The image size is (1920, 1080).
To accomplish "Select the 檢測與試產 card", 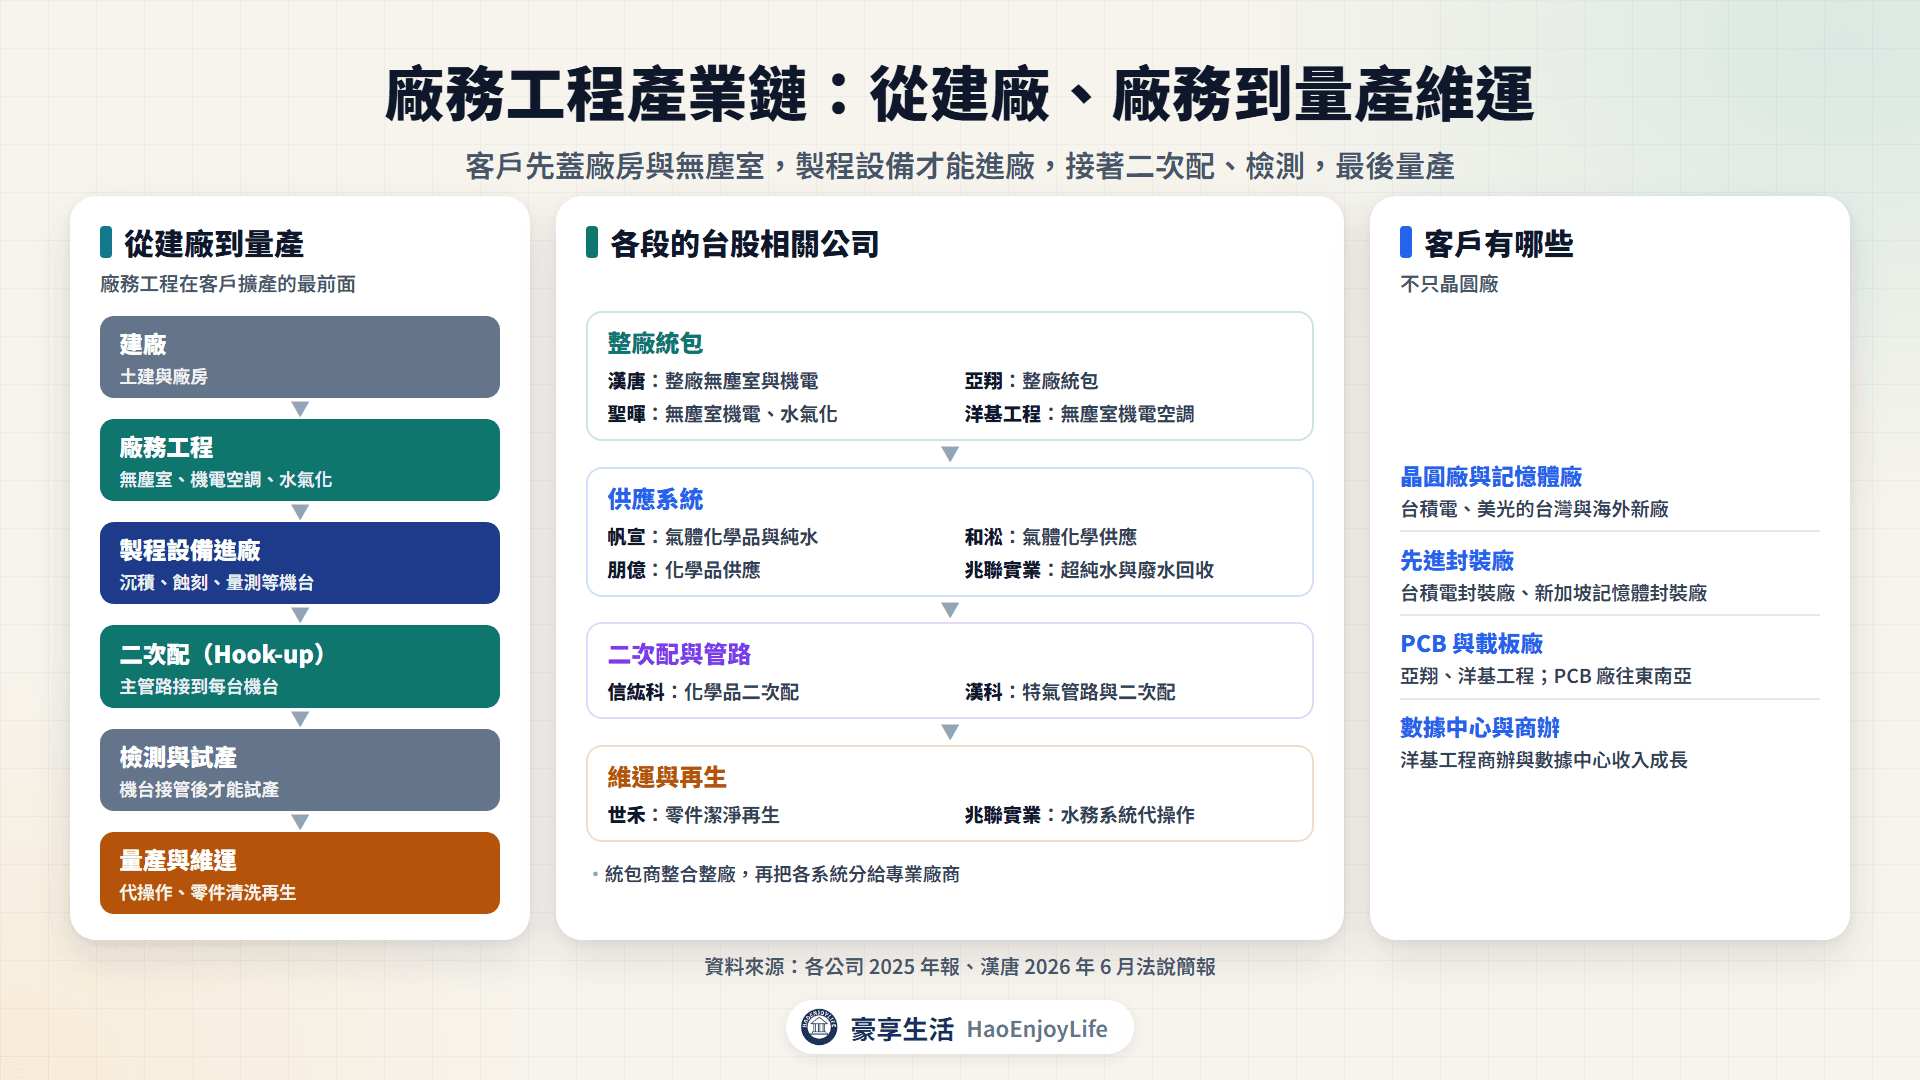I will click(x=300, y=770).
